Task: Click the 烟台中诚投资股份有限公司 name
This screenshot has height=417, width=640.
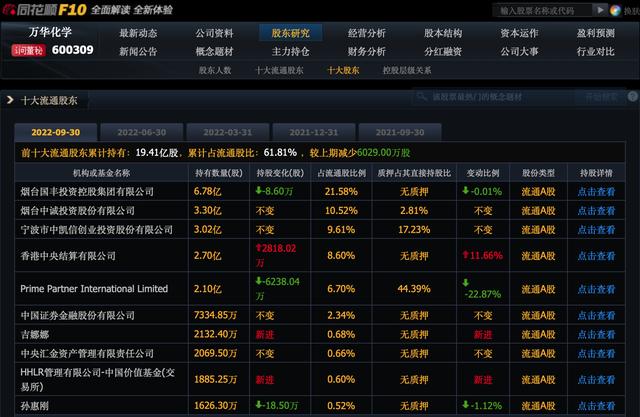Action: (78, 211)
